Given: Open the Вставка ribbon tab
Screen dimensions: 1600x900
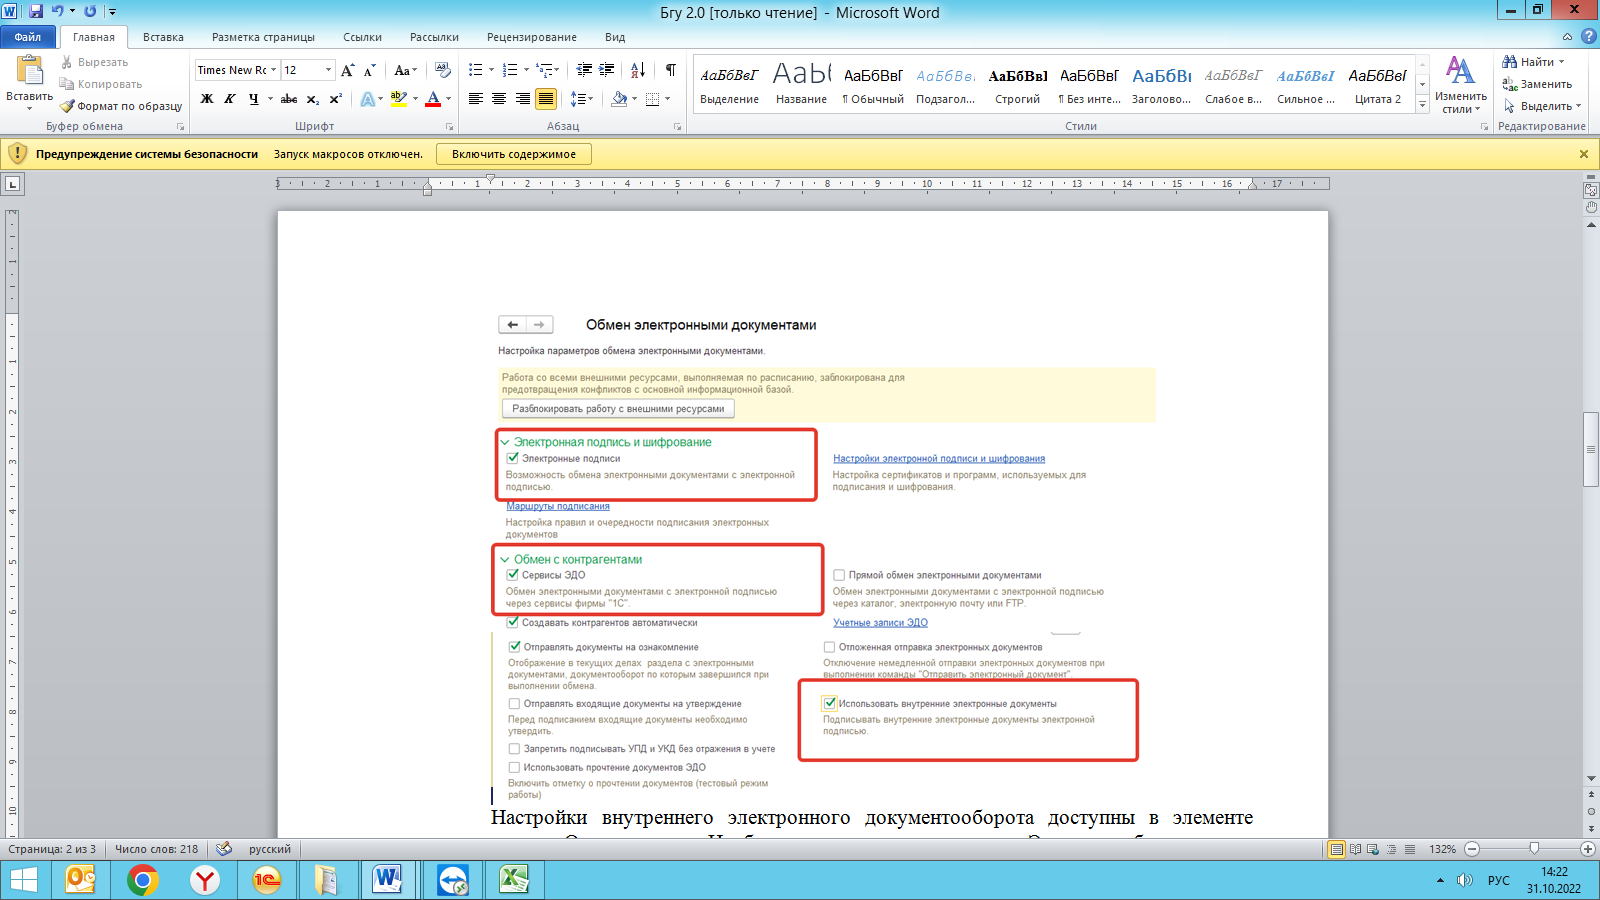Looking at the screenshot, I should [163, 37].
